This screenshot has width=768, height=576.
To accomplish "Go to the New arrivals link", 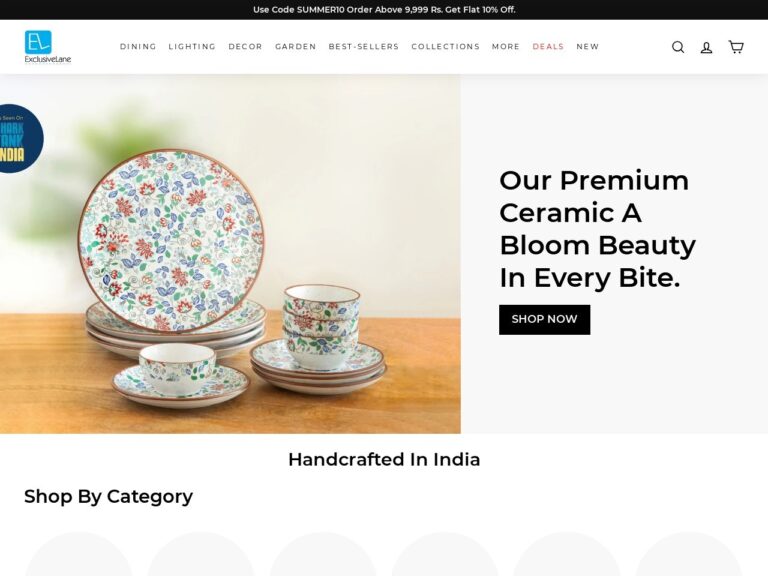I will coord(588,47).
